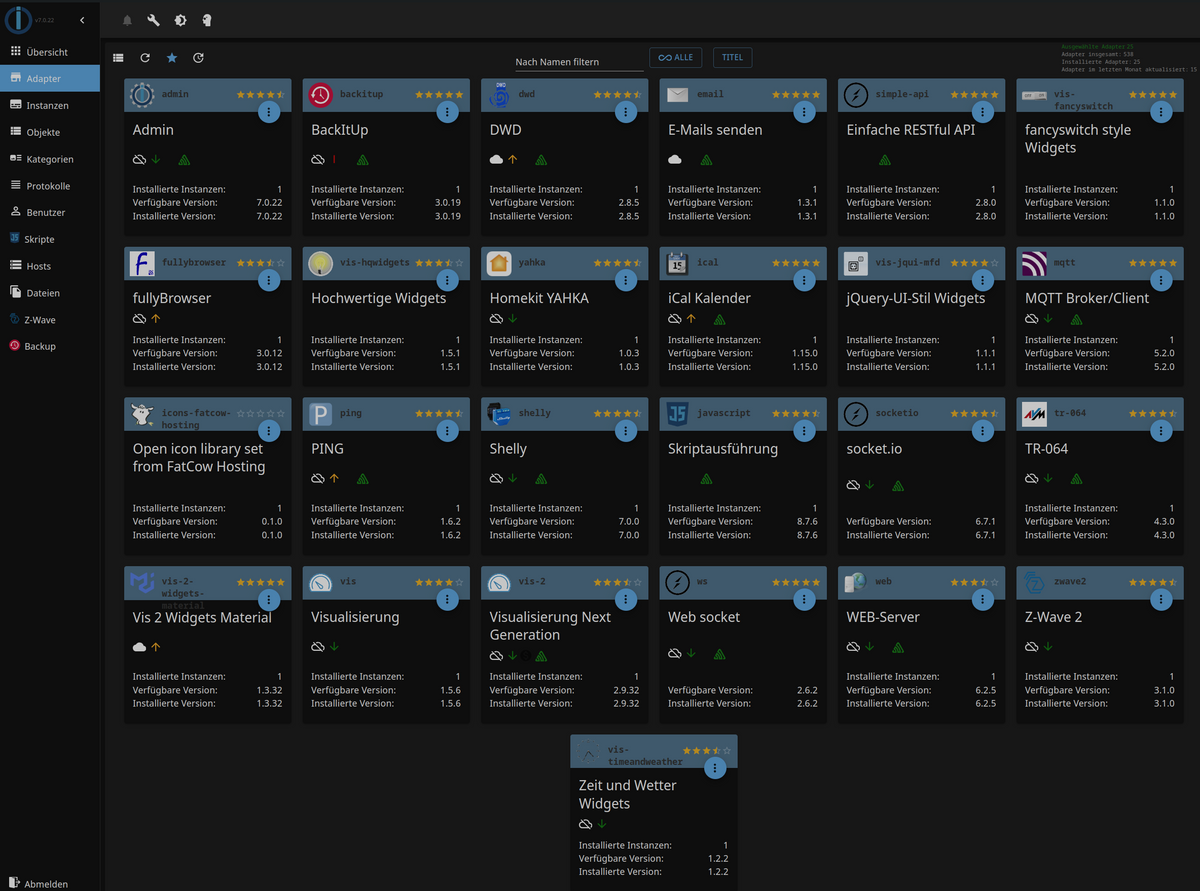The width and height of the screenshot is (1200, 891).
Task: Open the shelly card's three-dot menu
Action: pyautogui.click(x=626, y=431)
